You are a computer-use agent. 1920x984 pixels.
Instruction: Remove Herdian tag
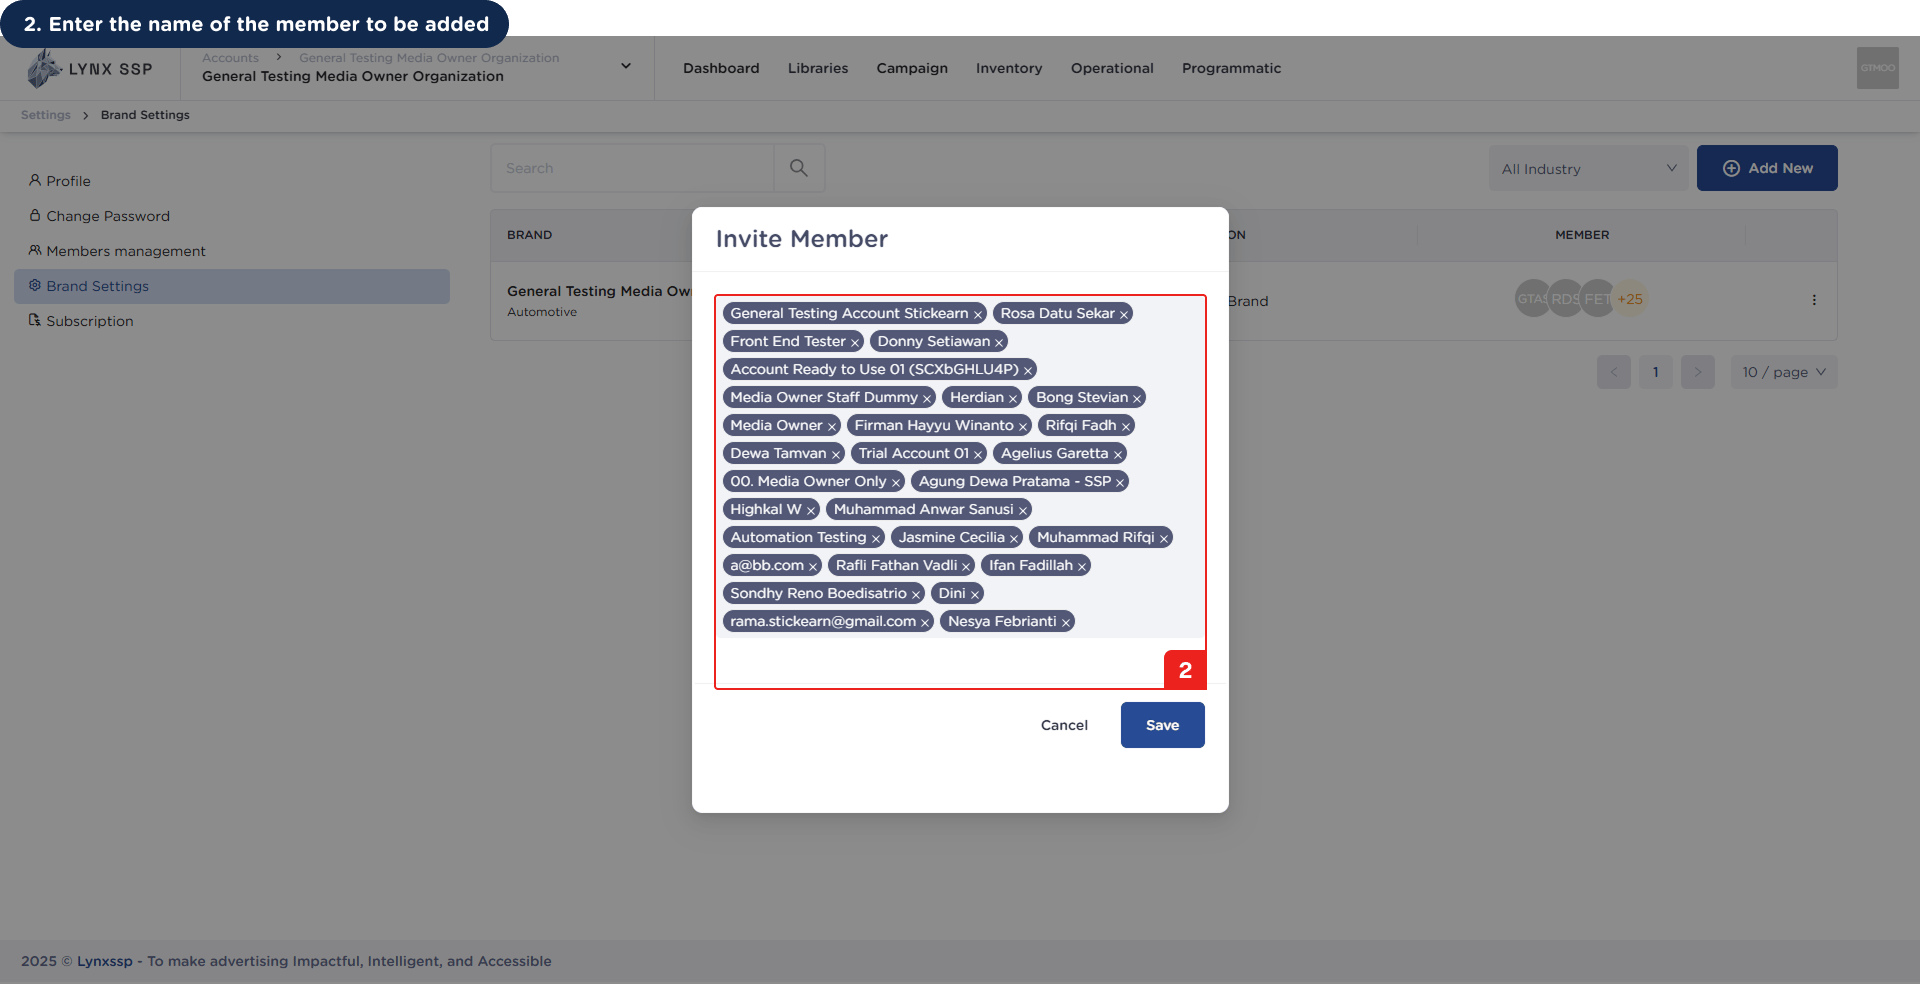[x=1013, y=398]
